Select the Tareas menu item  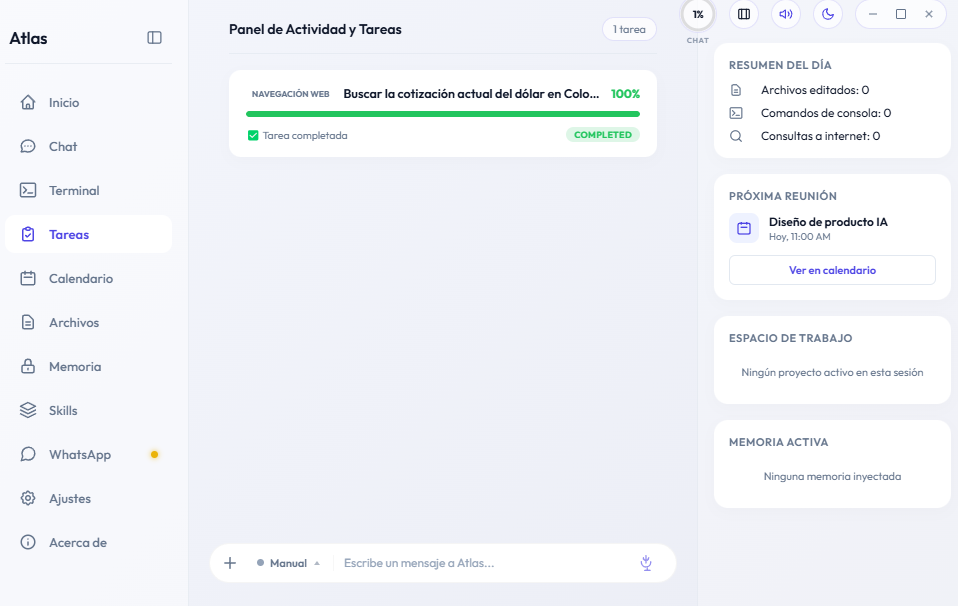(x=89, y=234)
